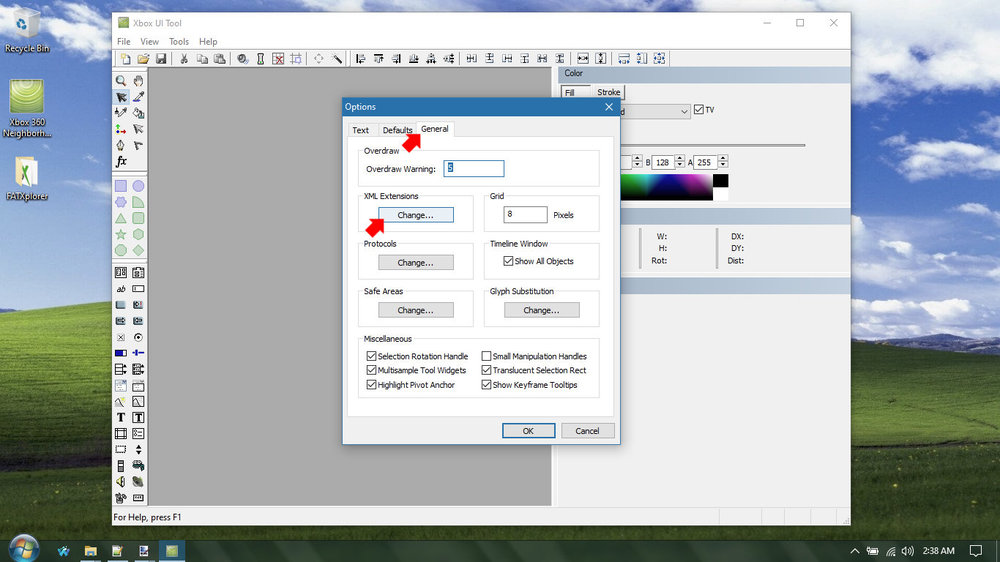Click the Paste toolbar icon
Image resolution: width=1000 pixels, height=562 pixels.
click(219, 59)
